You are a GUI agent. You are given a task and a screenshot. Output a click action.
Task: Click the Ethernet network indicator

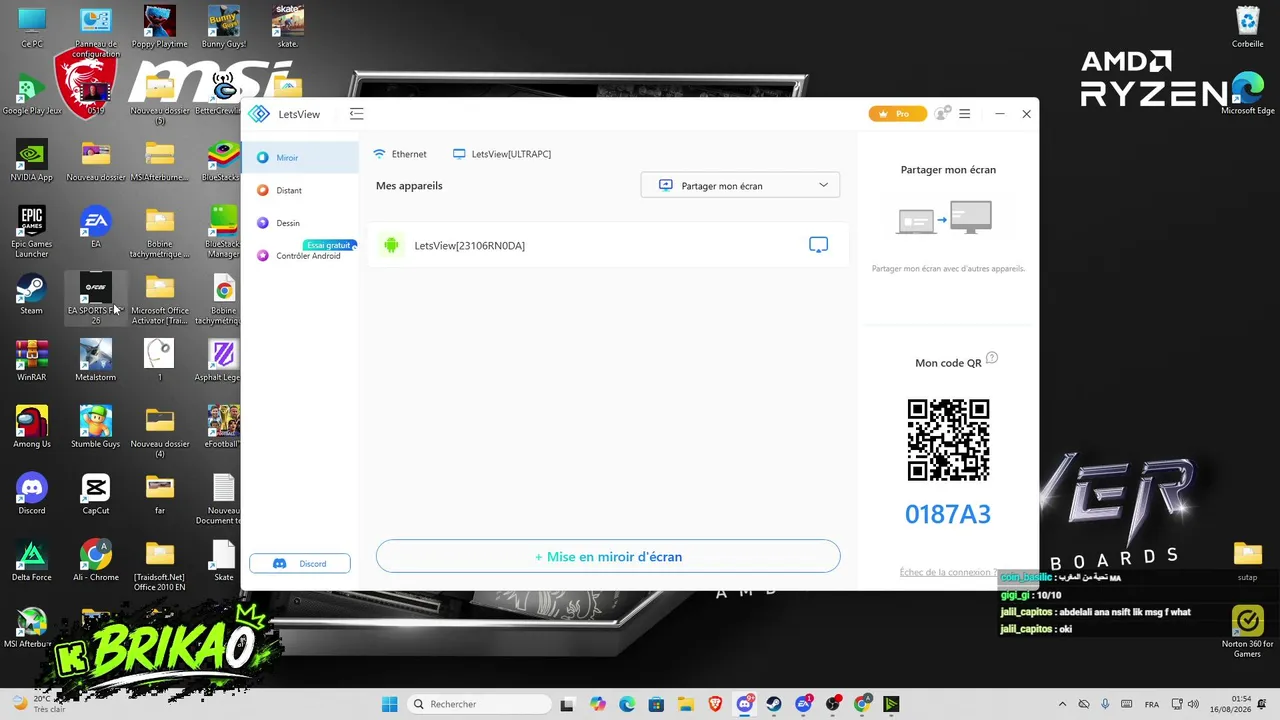click(x=400, y=154)
